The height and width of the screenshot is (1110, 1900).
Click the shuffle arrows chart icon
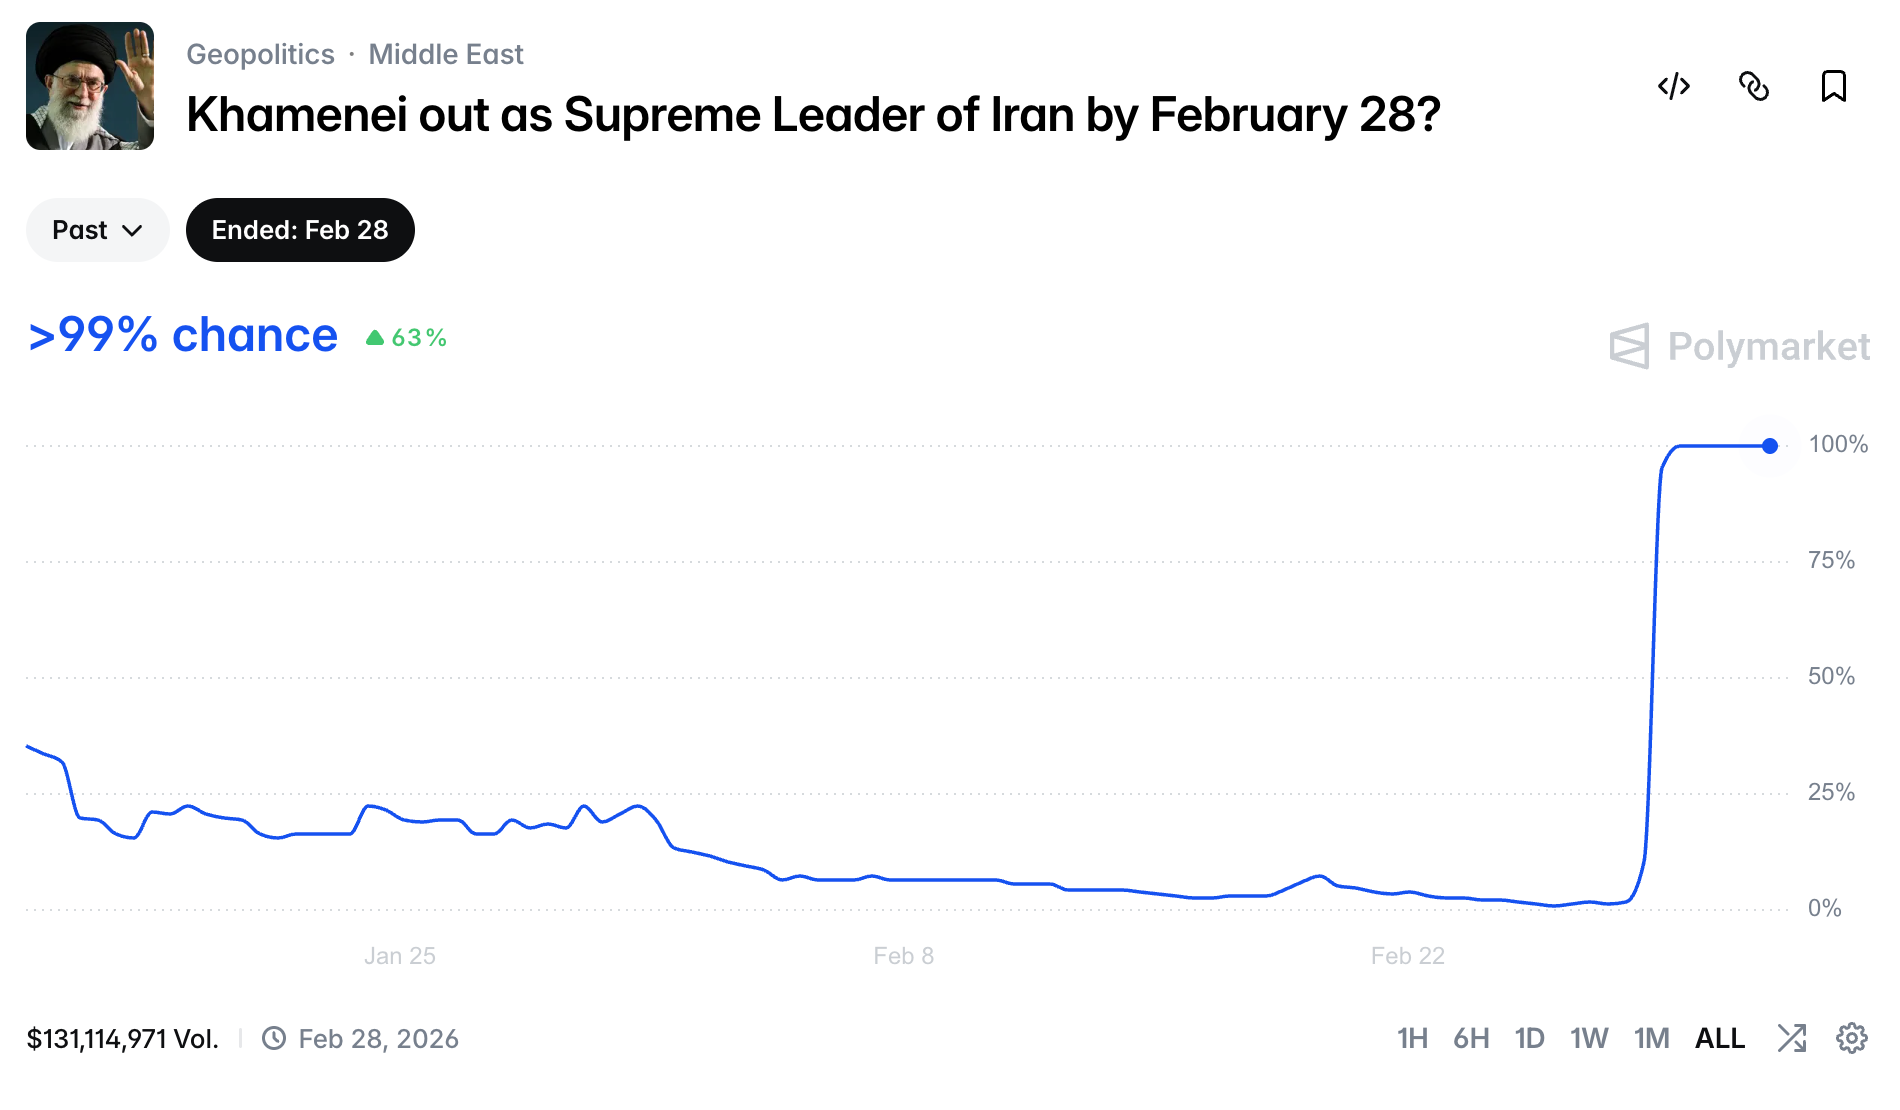[1791, 1038]
